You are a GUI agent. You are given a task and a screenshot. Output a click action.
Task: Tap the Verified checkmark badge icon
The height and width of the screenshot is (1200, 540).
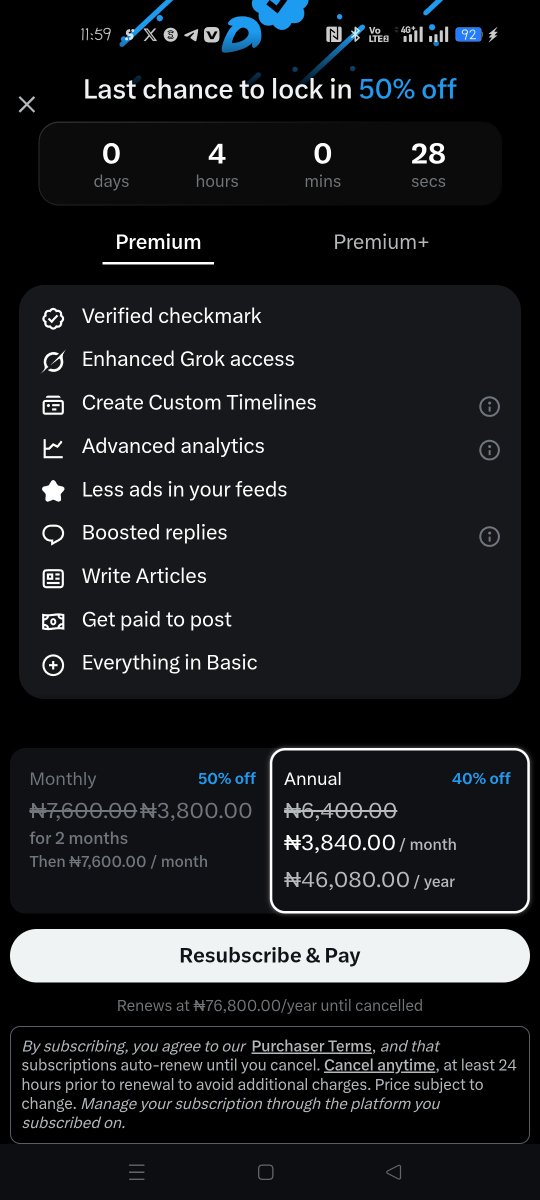click(53, 319)
